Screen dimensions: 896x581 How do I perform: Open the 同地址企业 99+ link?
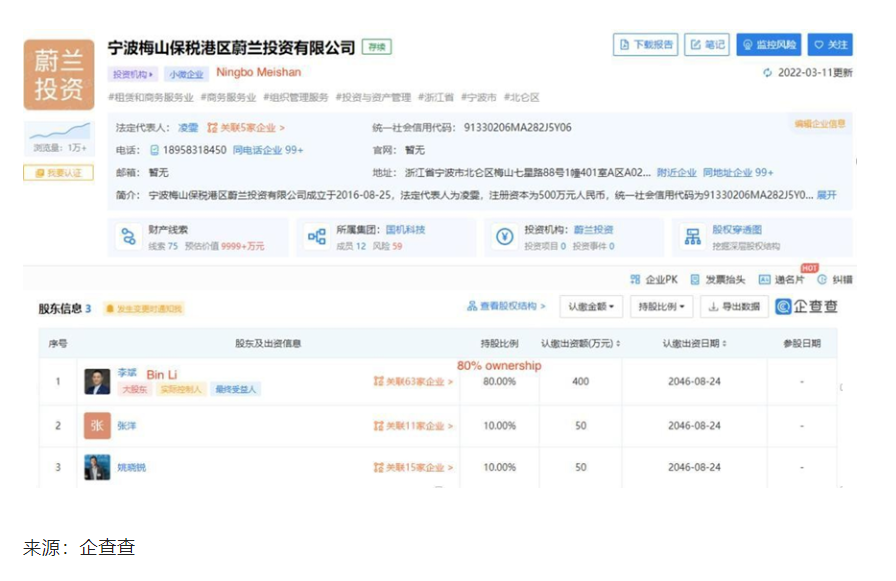click(738, 173)
